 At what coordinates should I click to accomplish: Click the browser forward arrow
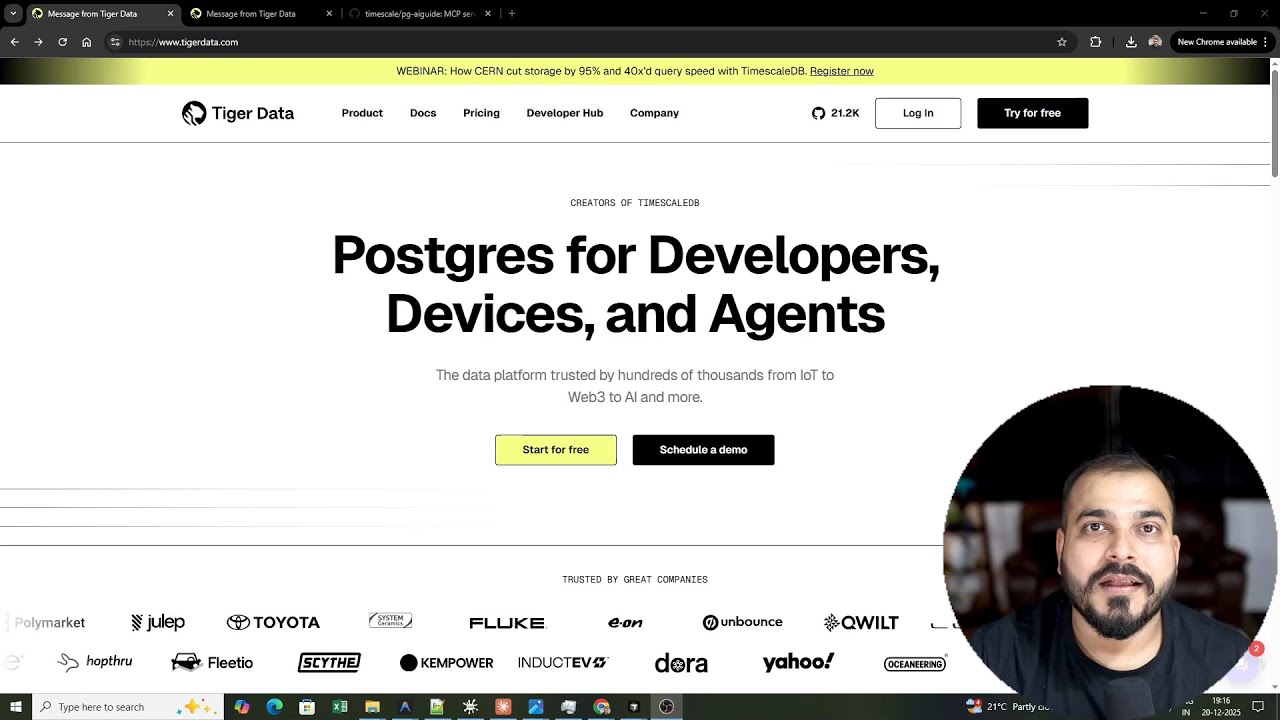tap(38, 42)
